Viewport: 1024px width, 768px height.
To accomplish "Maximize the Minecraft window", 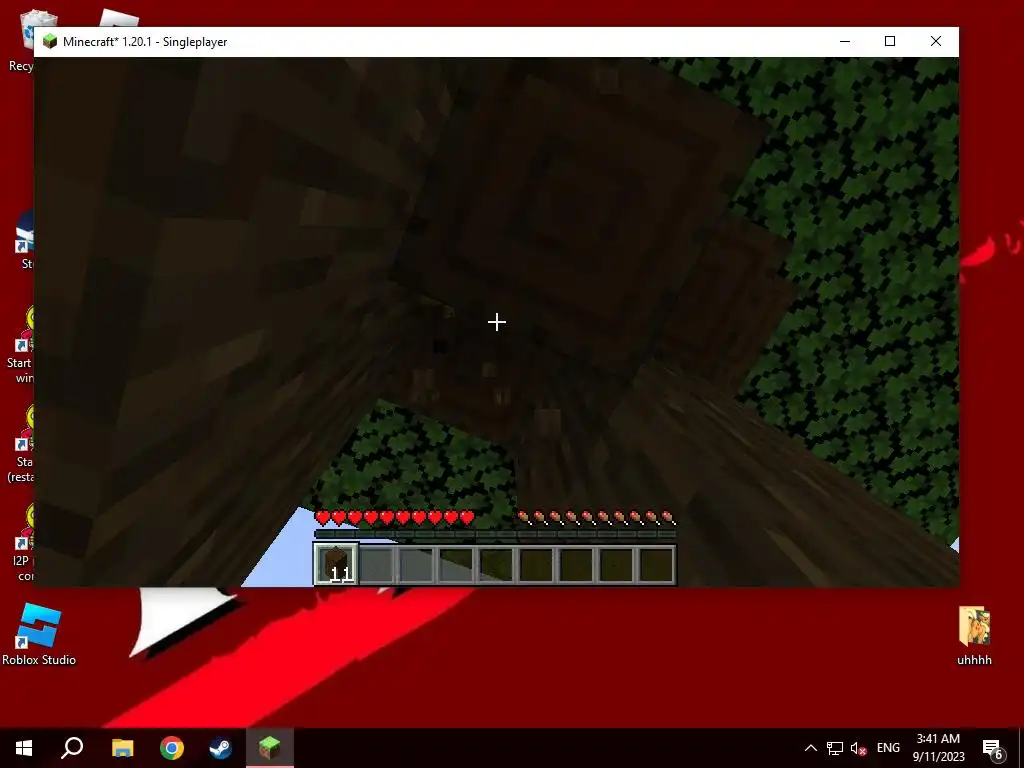I will [x=889, y=41].
